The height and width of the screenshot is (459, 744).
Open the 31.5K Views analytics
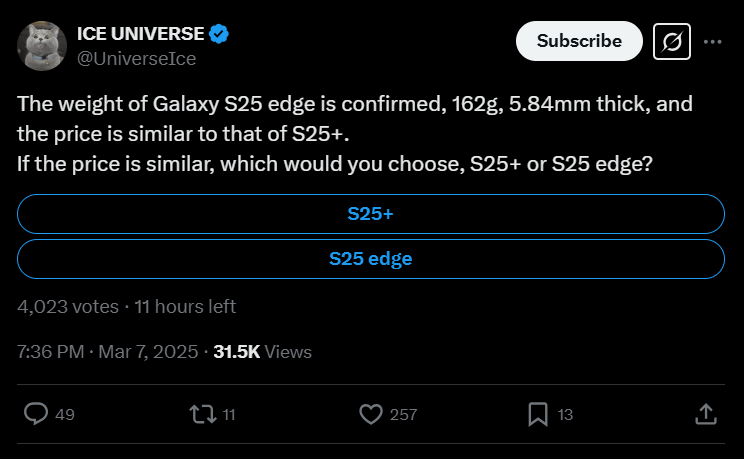pyautogui.click(x=262, y=352)
